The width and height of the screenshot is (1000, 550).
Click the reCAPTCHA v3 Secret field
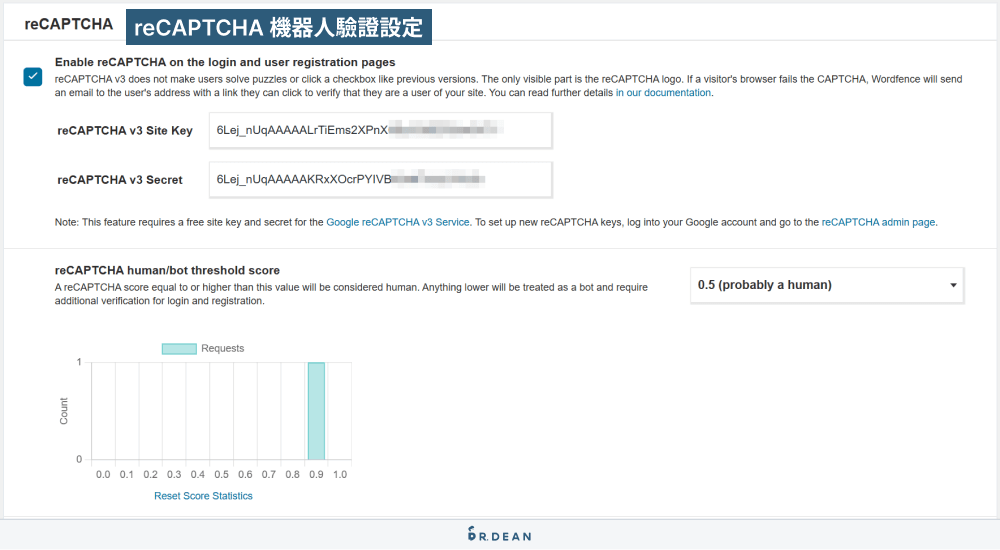pos(380,180)
